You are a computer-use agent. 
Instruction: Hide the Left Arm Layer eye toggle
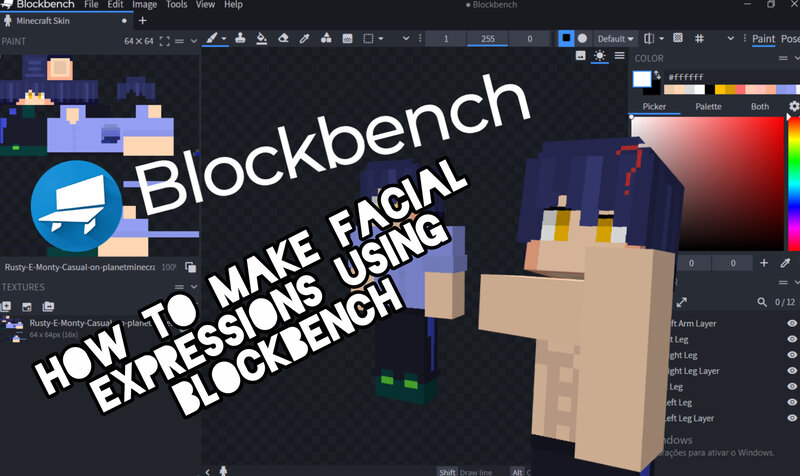coord(792,323)
